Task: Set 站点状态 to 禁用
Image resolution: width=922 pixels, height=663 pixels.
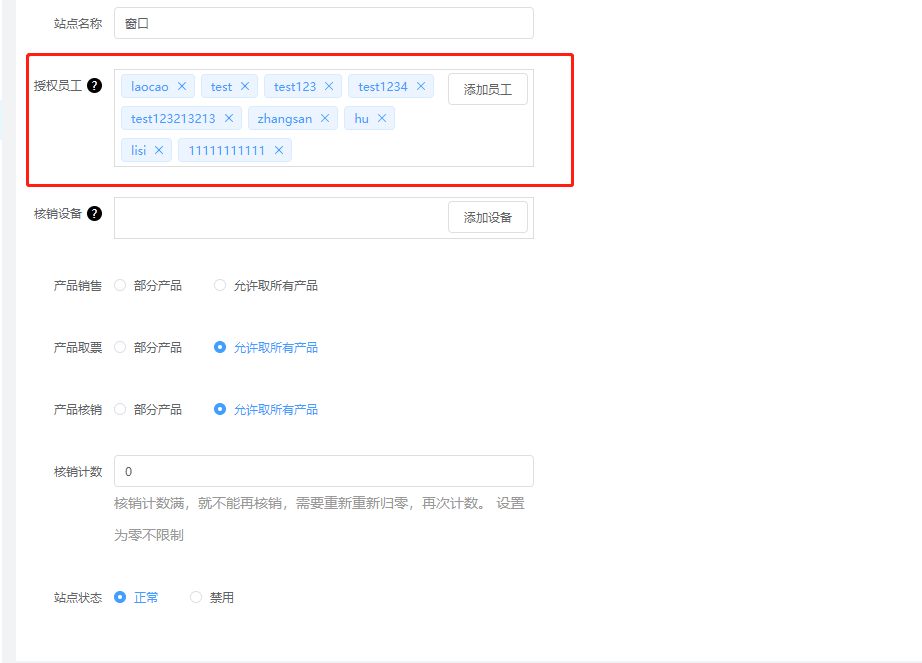Action: pyautogui.click(x=197, y=598)
